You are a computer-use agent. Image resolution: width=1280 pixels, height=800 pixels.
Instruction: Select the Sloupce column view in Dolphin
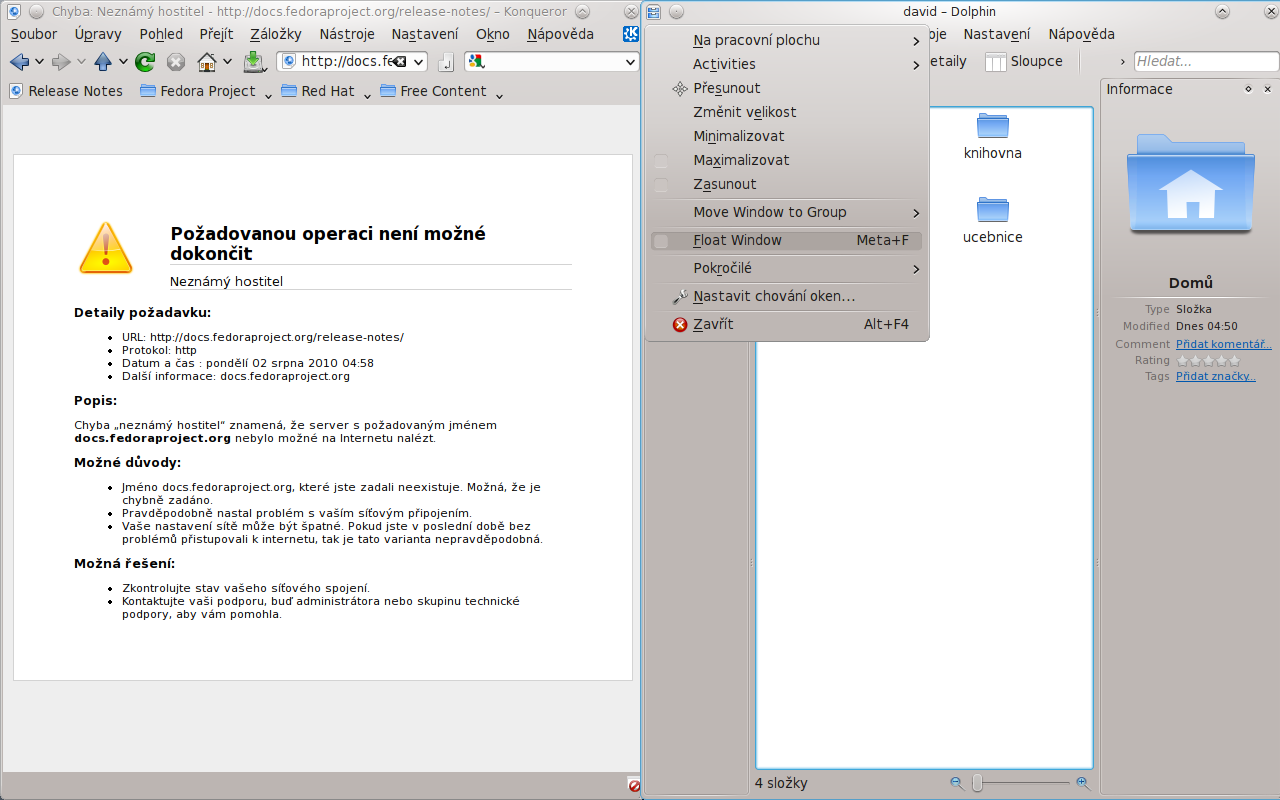[x=1024, y=61]
